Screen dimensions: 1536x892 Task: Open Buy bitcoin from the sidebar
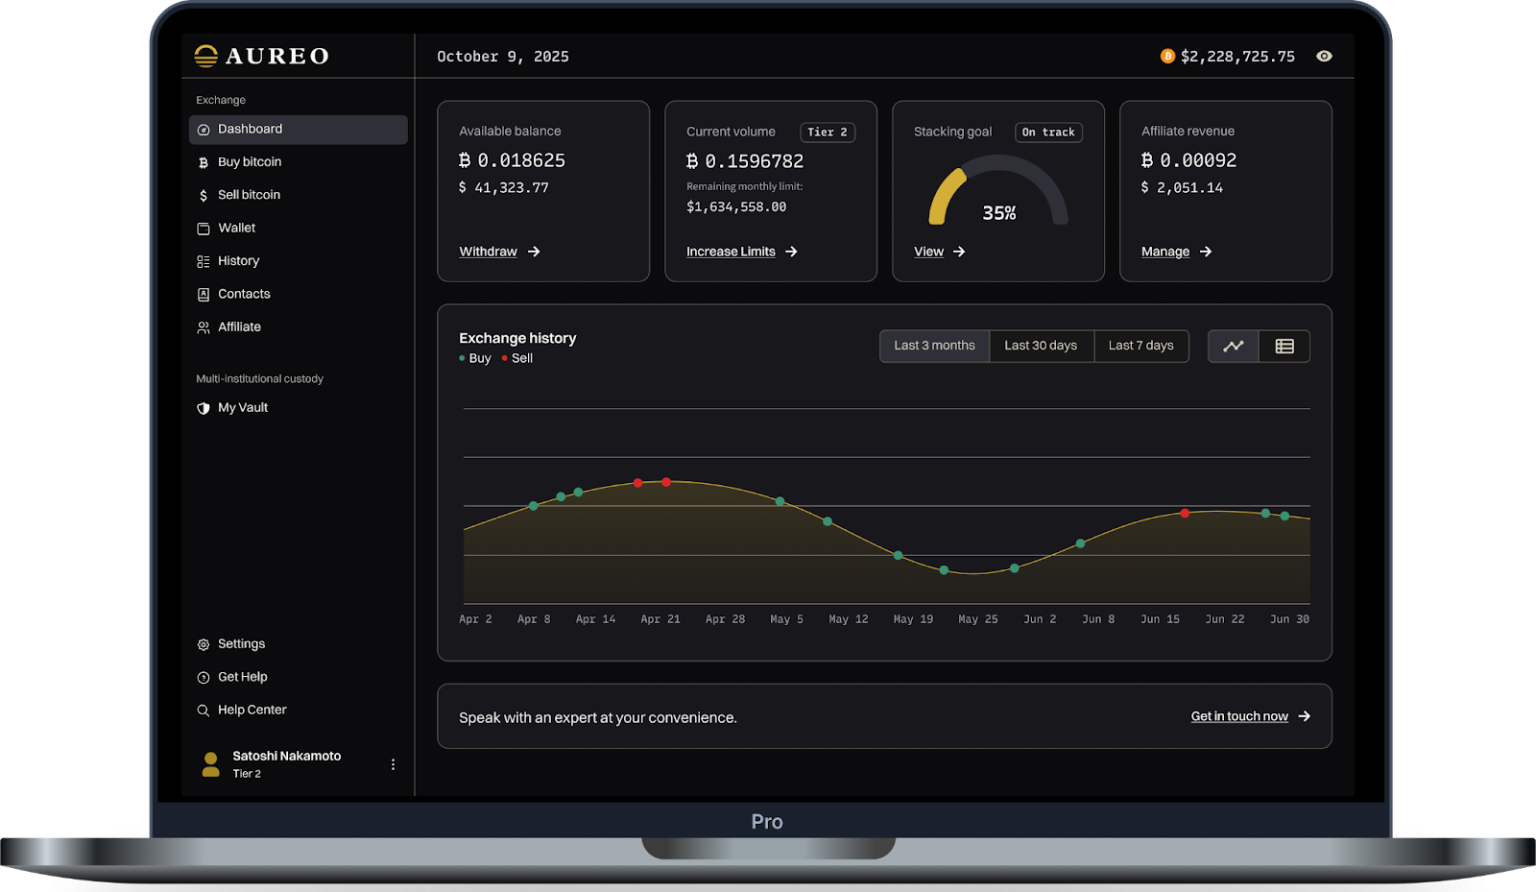249,162
